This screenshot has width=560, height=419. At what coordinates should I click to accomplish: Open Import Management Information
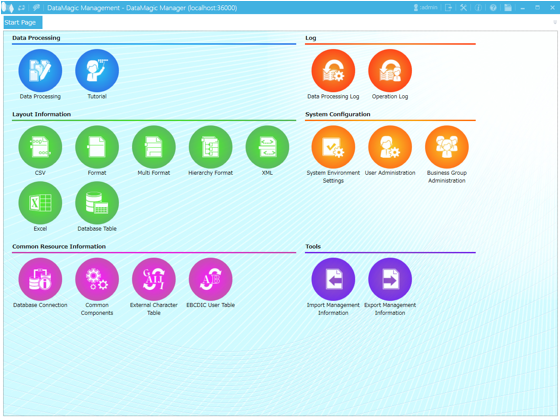pos(333,279)
